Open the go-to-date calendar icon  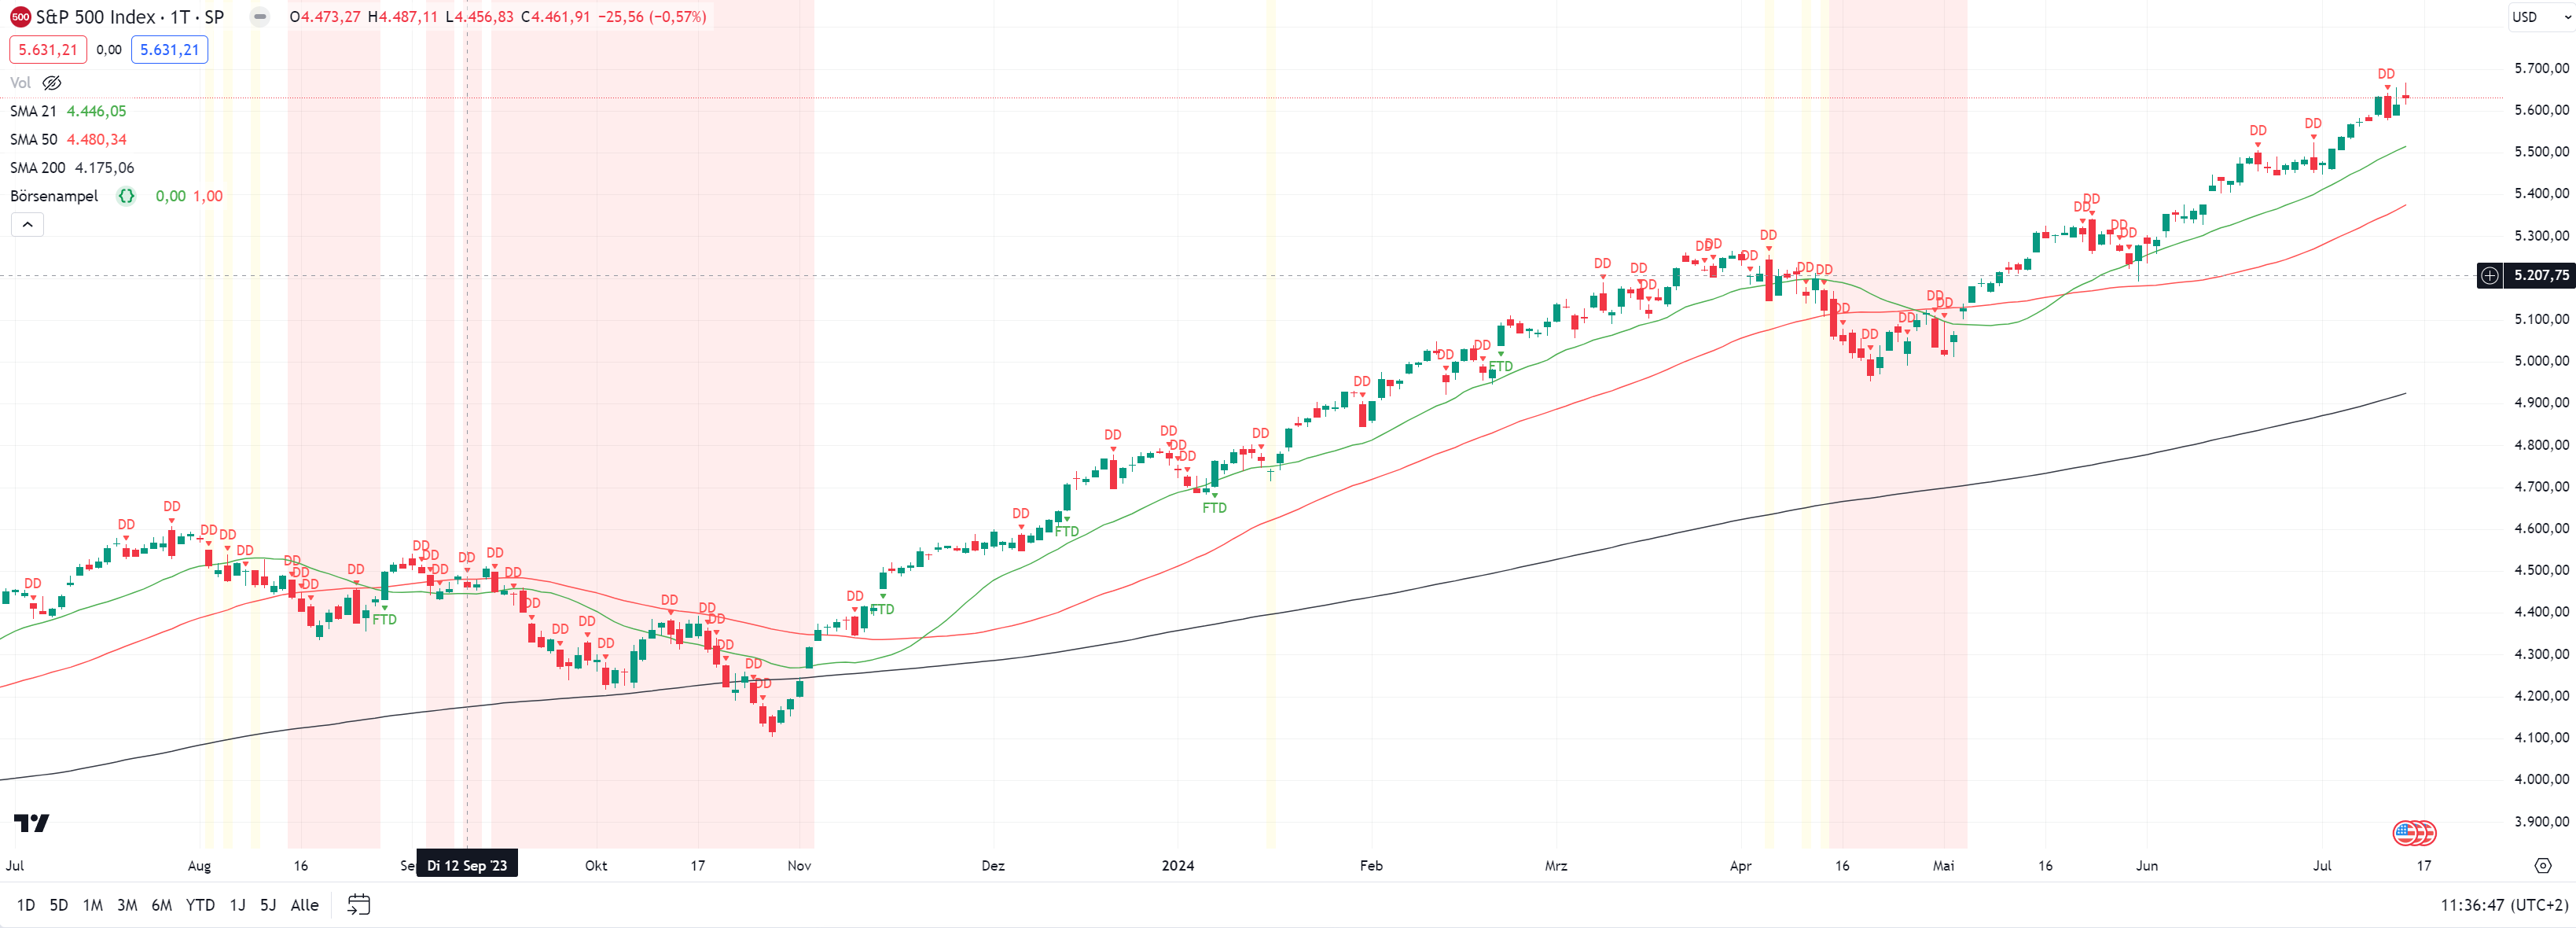(358, 905)
